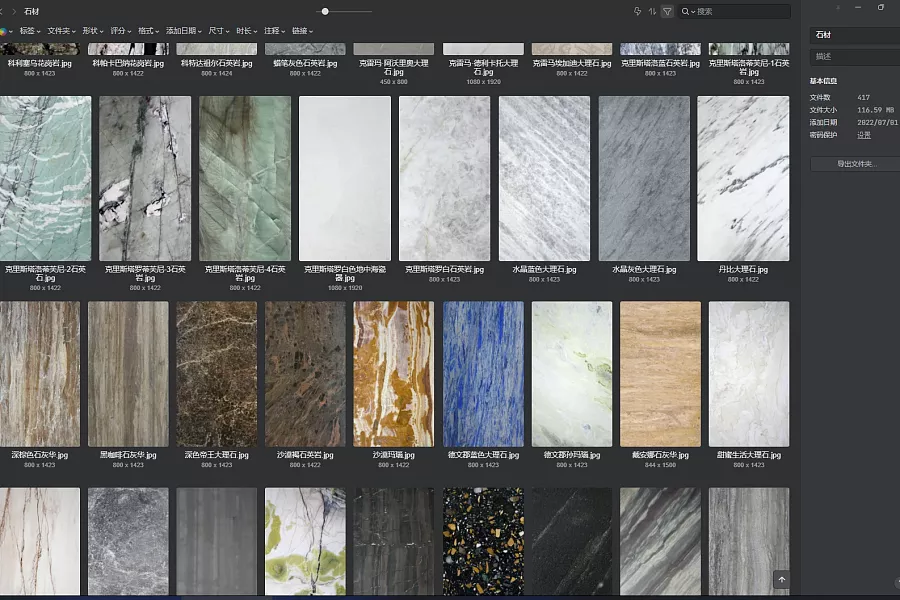The image size is (900, 600).
Task: Open the 评分 filter menu
Action: [121, 31]
